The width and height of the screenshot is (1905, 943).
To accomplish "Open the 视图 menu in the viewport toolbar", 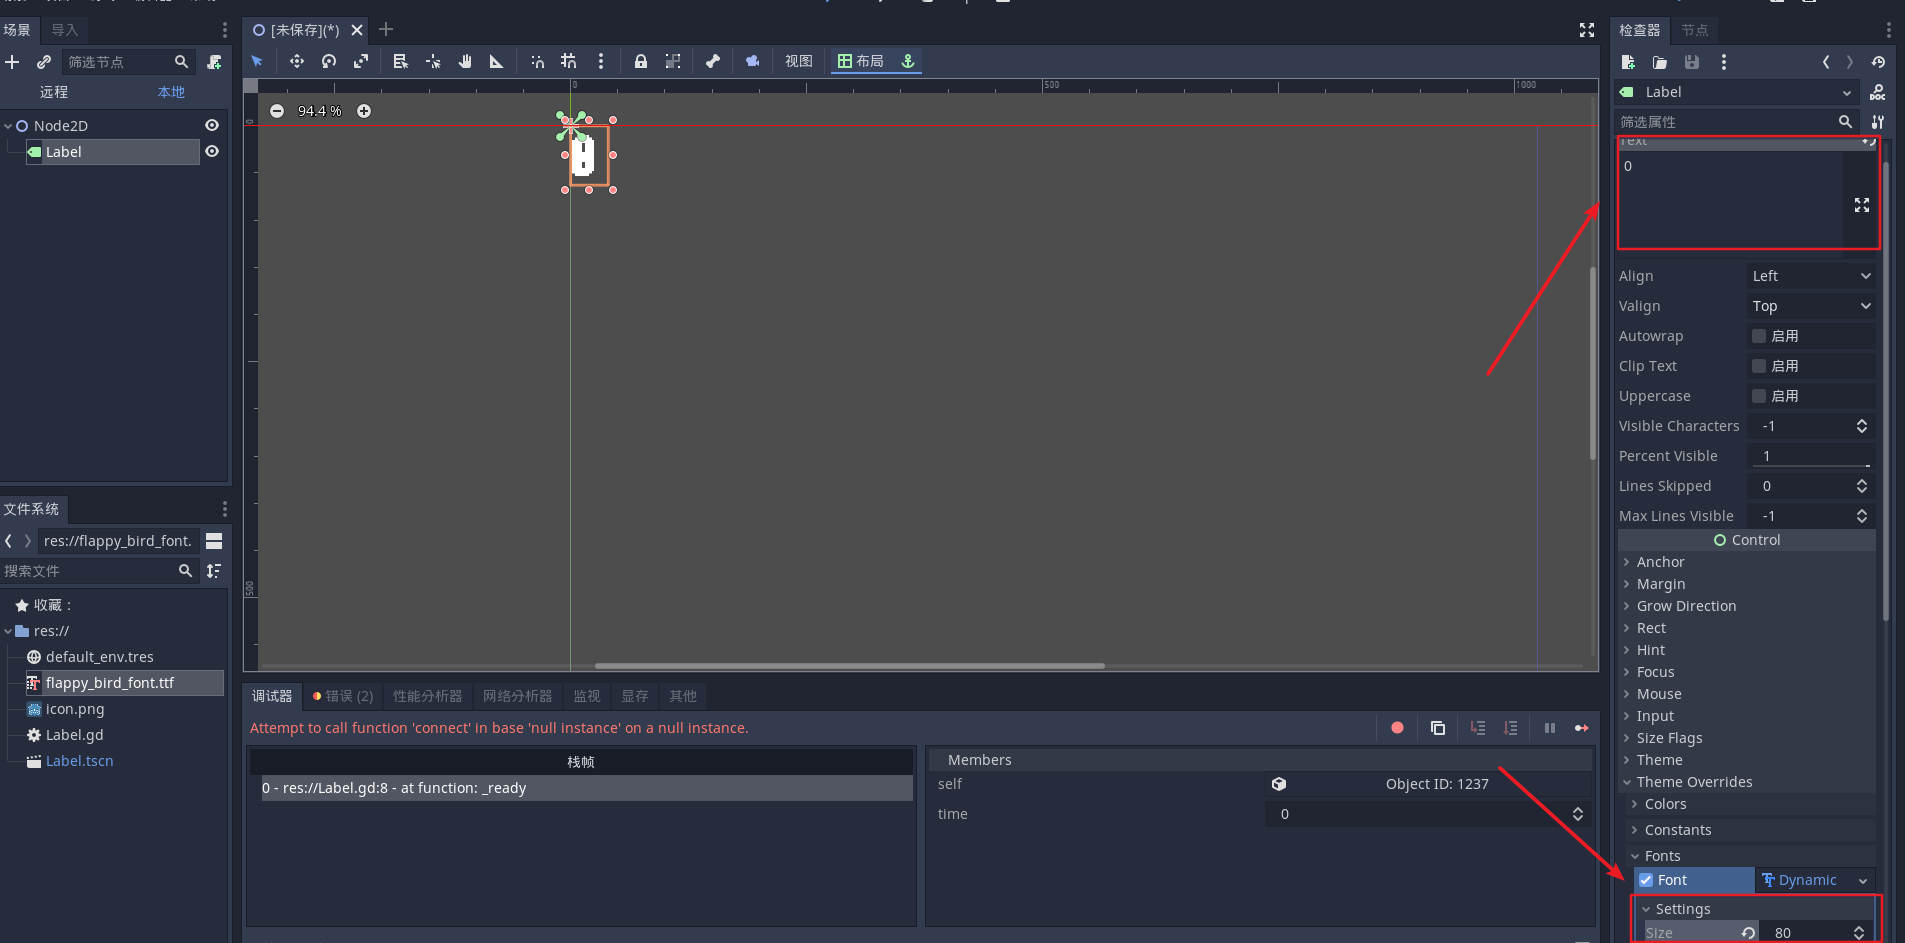I will (x=797, y=61).
